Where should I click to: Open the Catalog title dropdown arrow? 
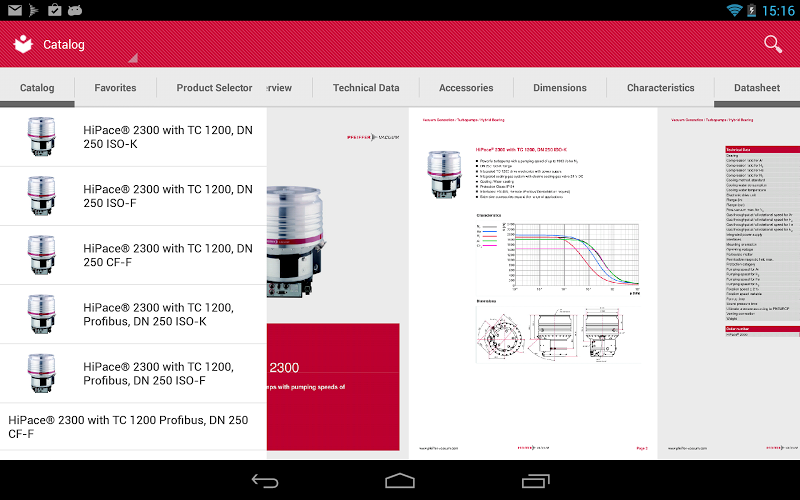click(133, 58)
